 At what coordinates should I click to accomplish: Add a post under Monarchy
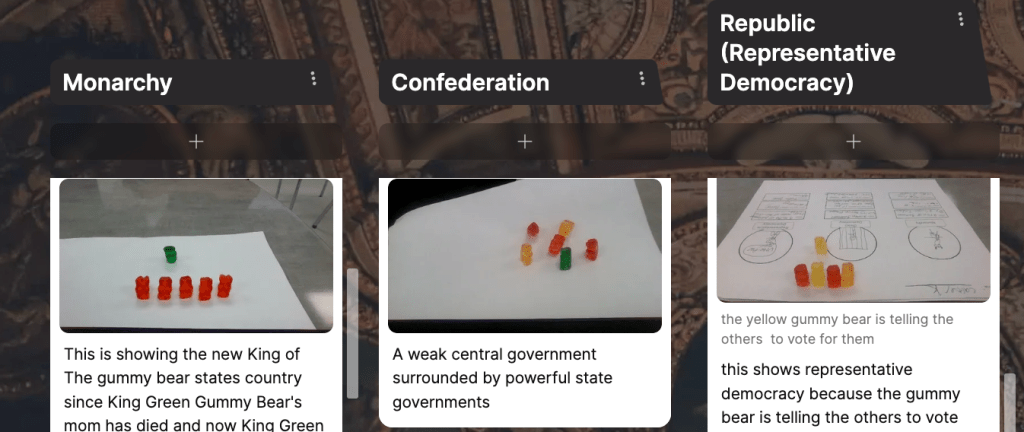[x=196, y=142]
